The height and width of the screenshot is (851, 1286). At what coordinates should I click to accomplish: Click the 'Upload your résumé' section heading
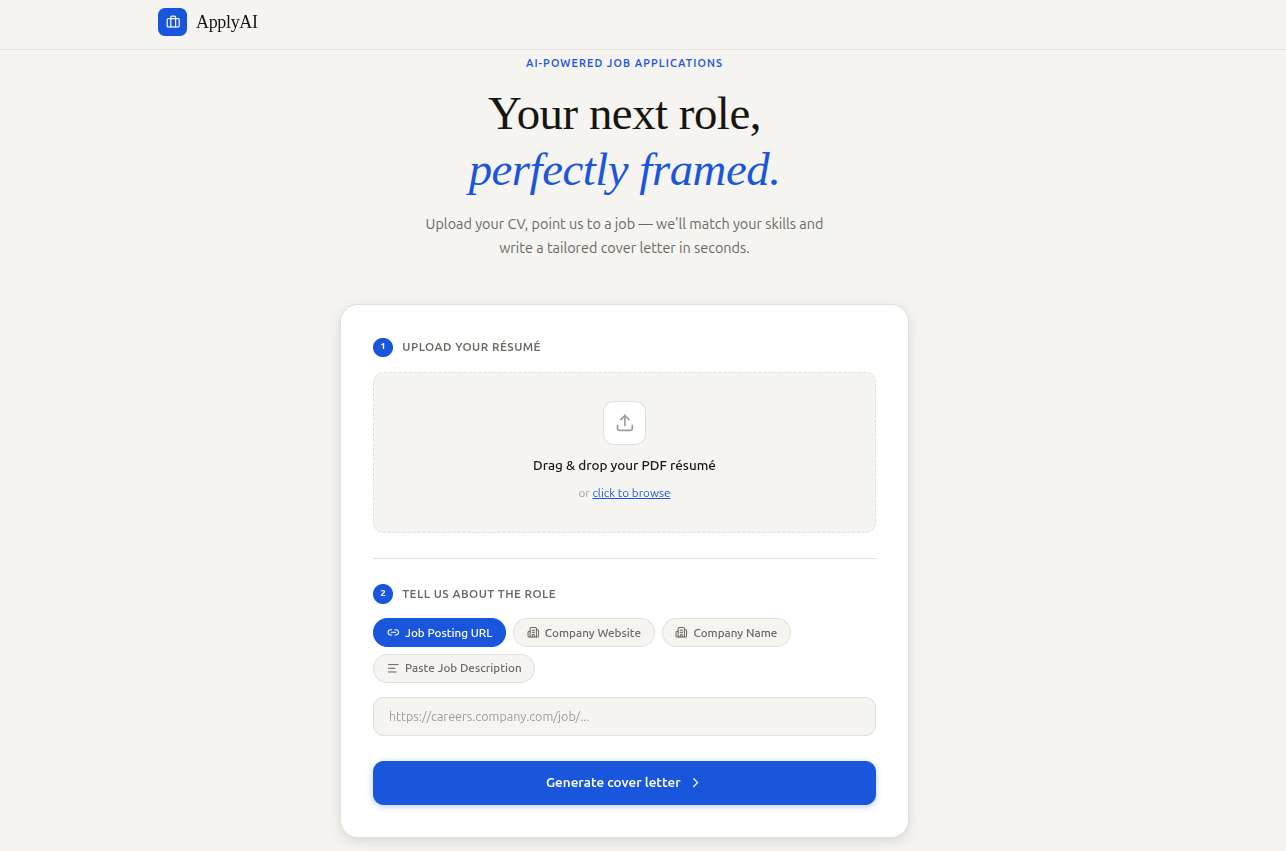[x=471, y=347]
